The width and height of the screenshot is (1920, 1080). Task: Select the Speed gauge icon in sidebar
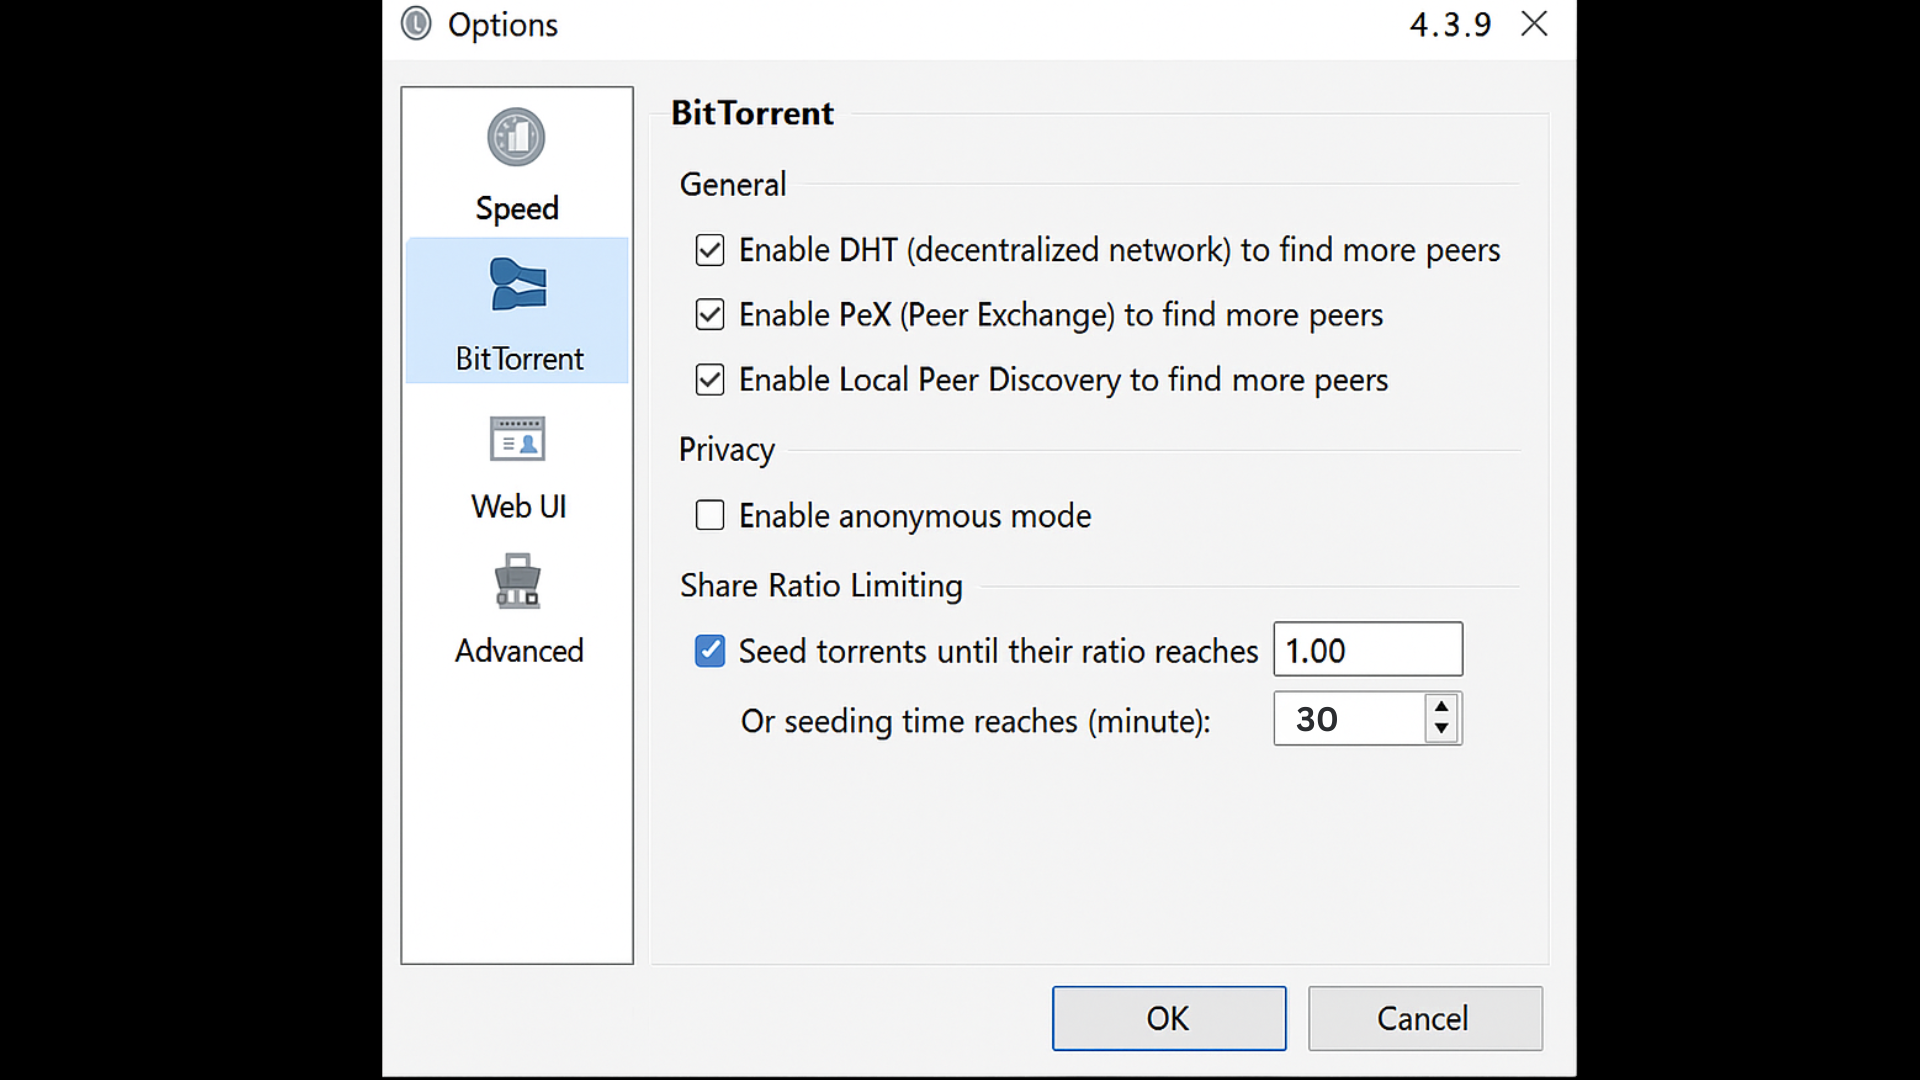(x=516, y=137)
